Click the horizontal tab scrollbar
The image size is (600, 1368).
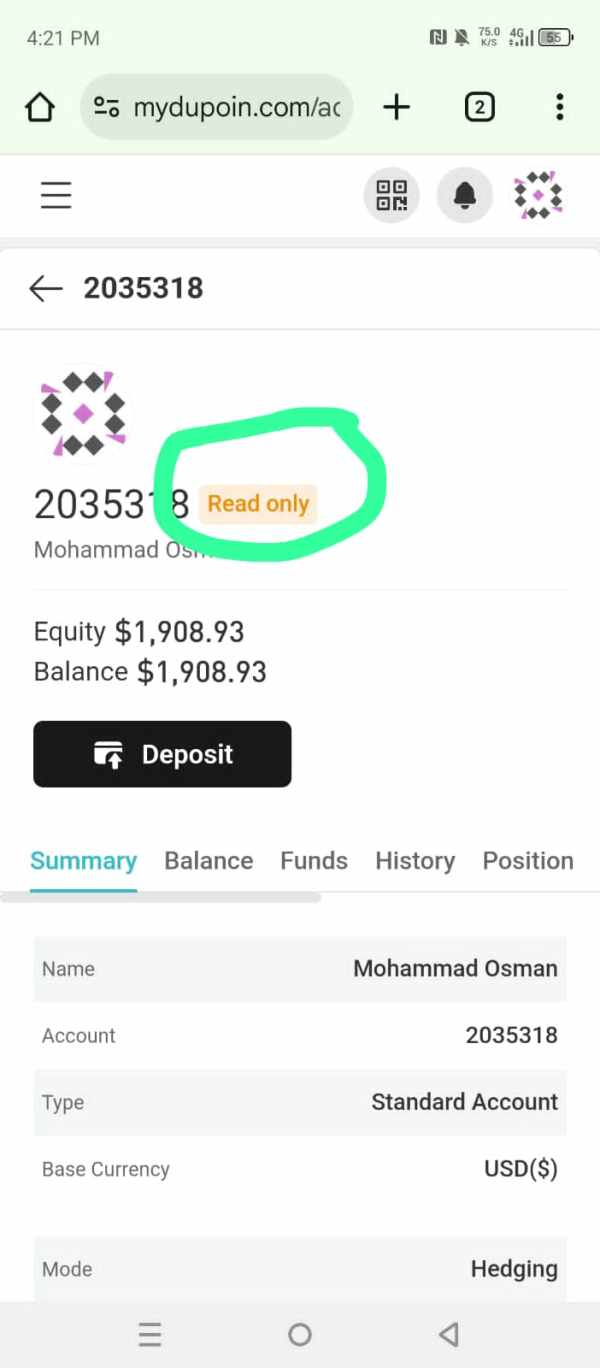(x=160, y=898)
